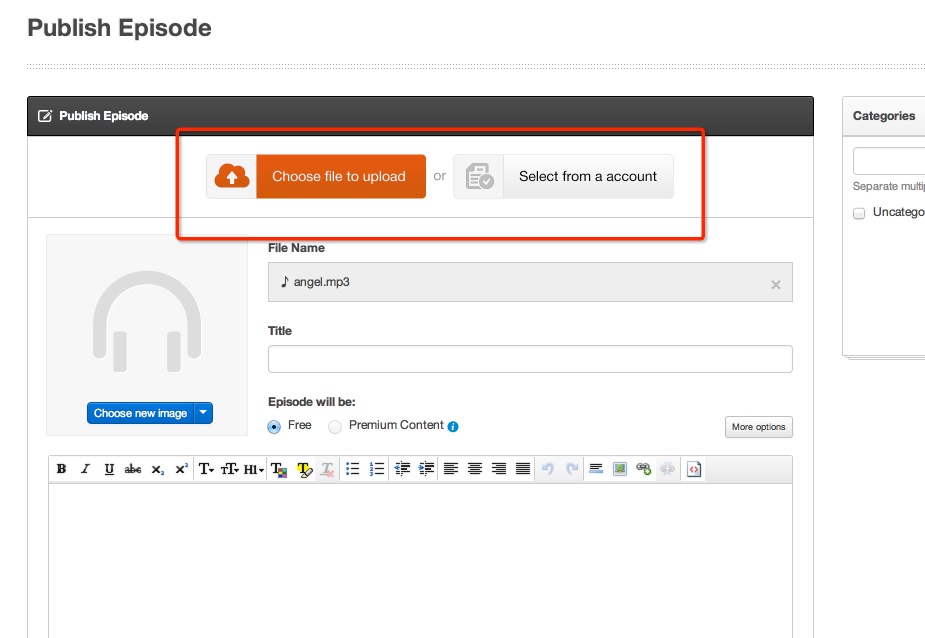Screen dimensions: 925x638
Task: Click Choose file to upload button
Action: pyautogui.click(x=339, y=176)
